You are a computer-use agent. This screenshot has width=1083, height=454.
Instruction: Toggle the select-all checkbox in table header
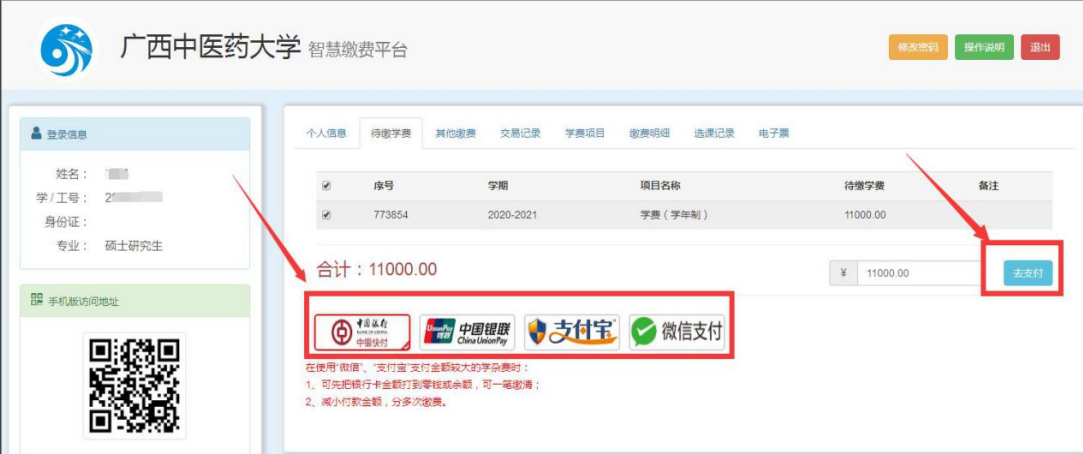pyautogui.click(x=326, y=186)
